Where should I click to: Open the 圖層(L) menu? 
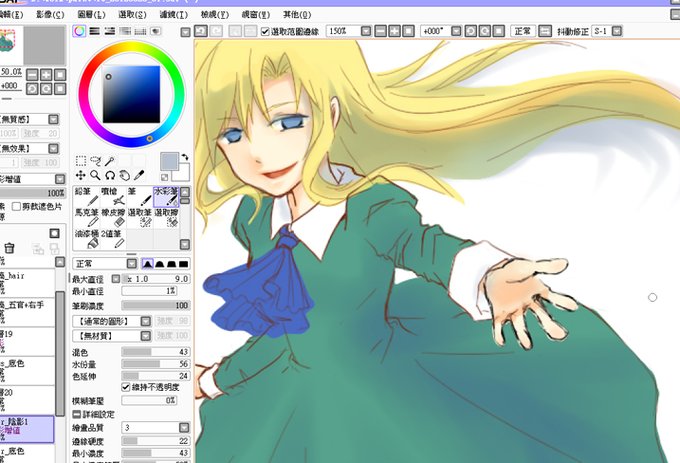pyautogui.click(x=91, y=15)
